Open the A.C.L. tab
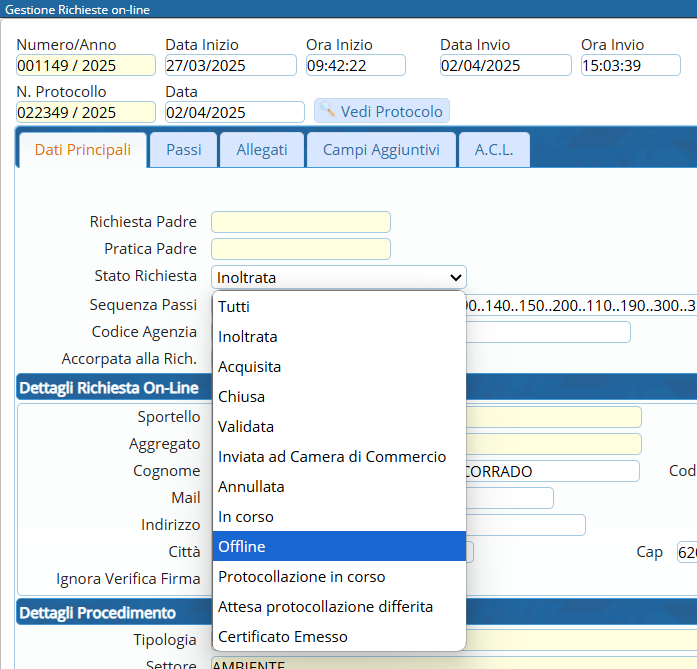The image size is (697, 669). coord(494,150)
